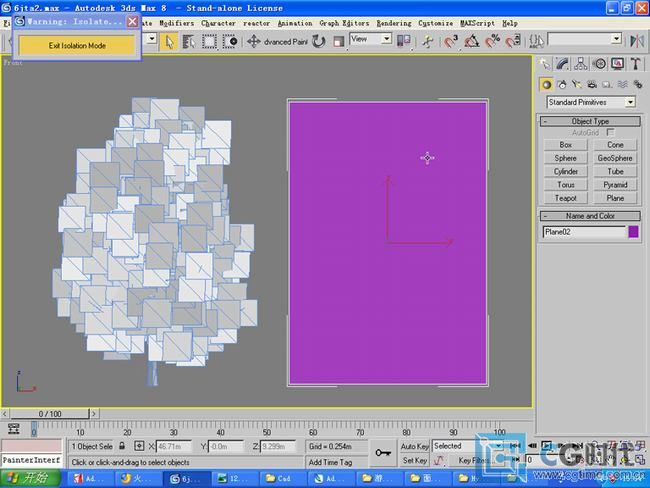Click the Mirror tool icon
This screenshot has width=650, height=488.
[636, 41]
